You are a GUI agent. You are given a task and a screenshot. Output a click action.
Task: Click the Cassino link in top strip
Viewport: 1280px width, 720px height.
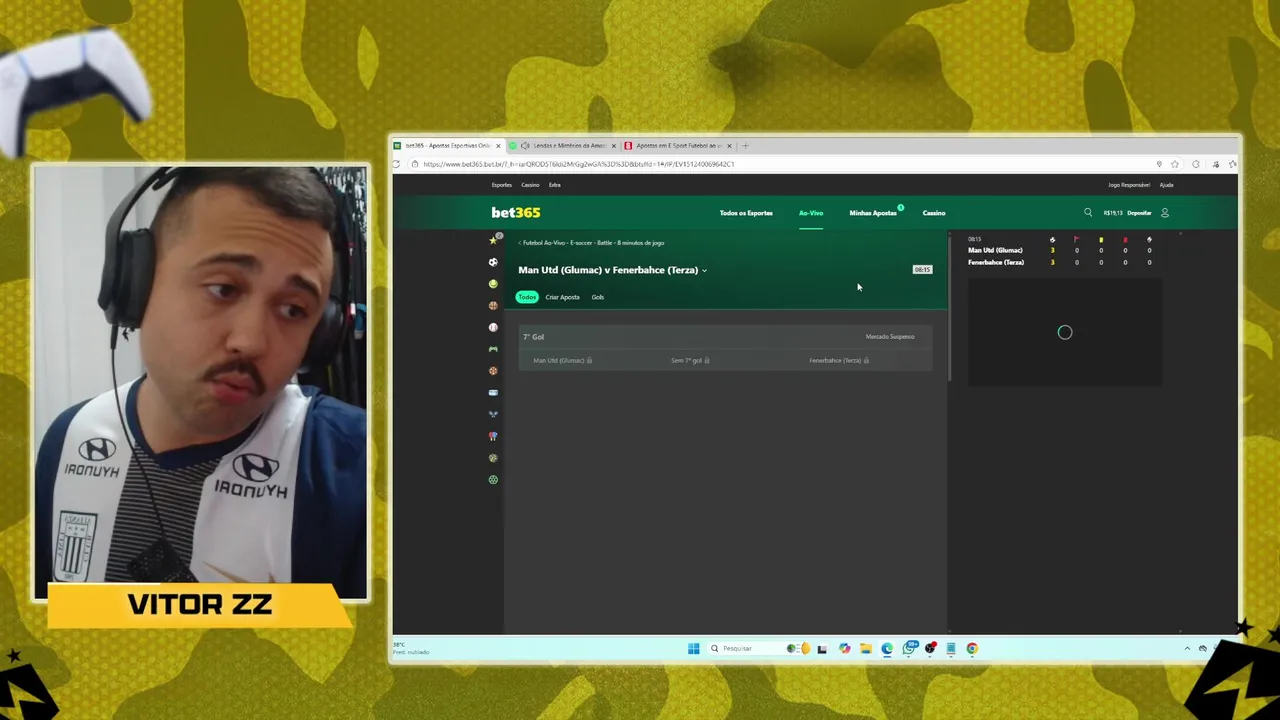530,185
